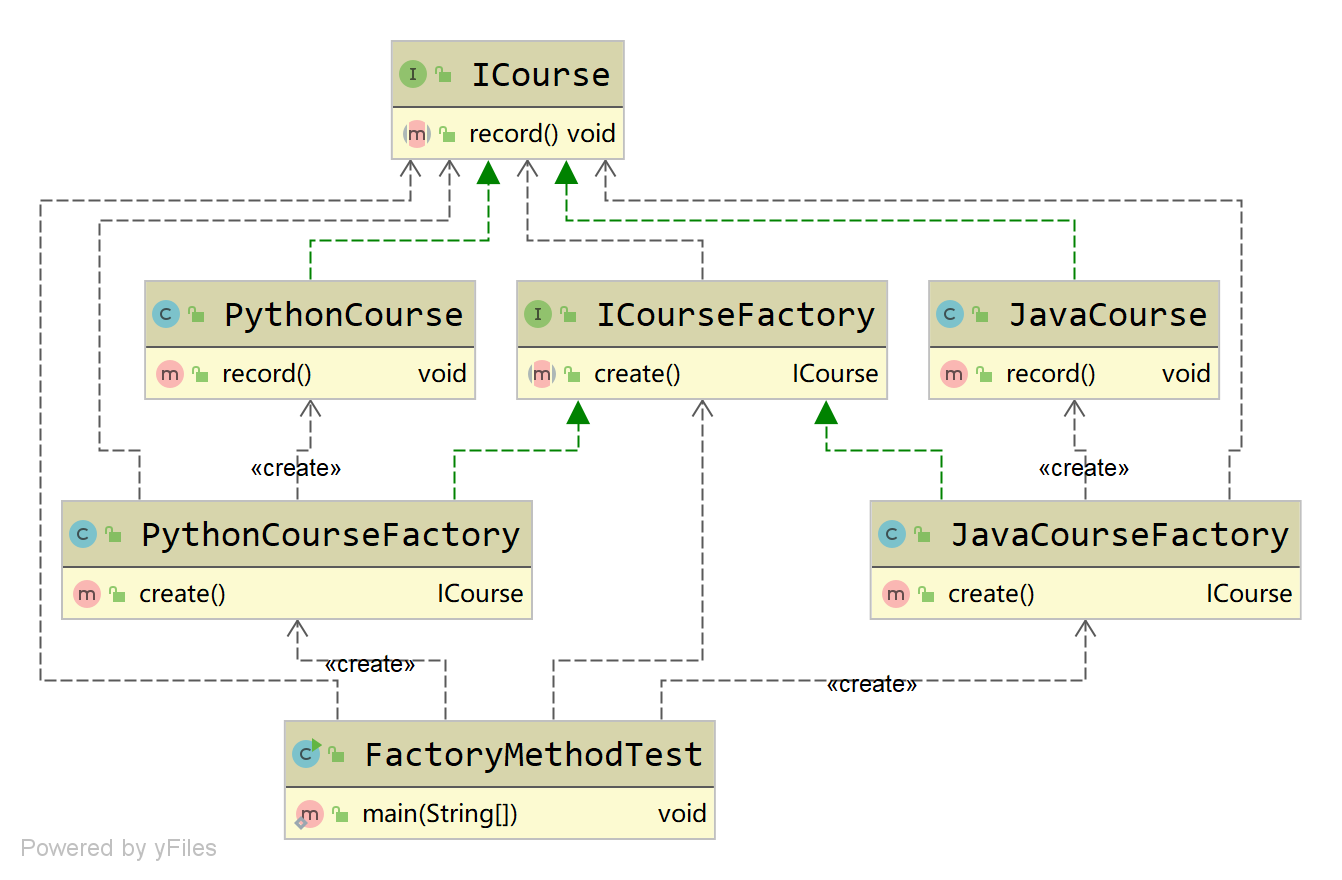The width and height of the screenshot is (1342, 880).
Task: Select the FactoryMethodTest class name
Action: coord(534,755)
